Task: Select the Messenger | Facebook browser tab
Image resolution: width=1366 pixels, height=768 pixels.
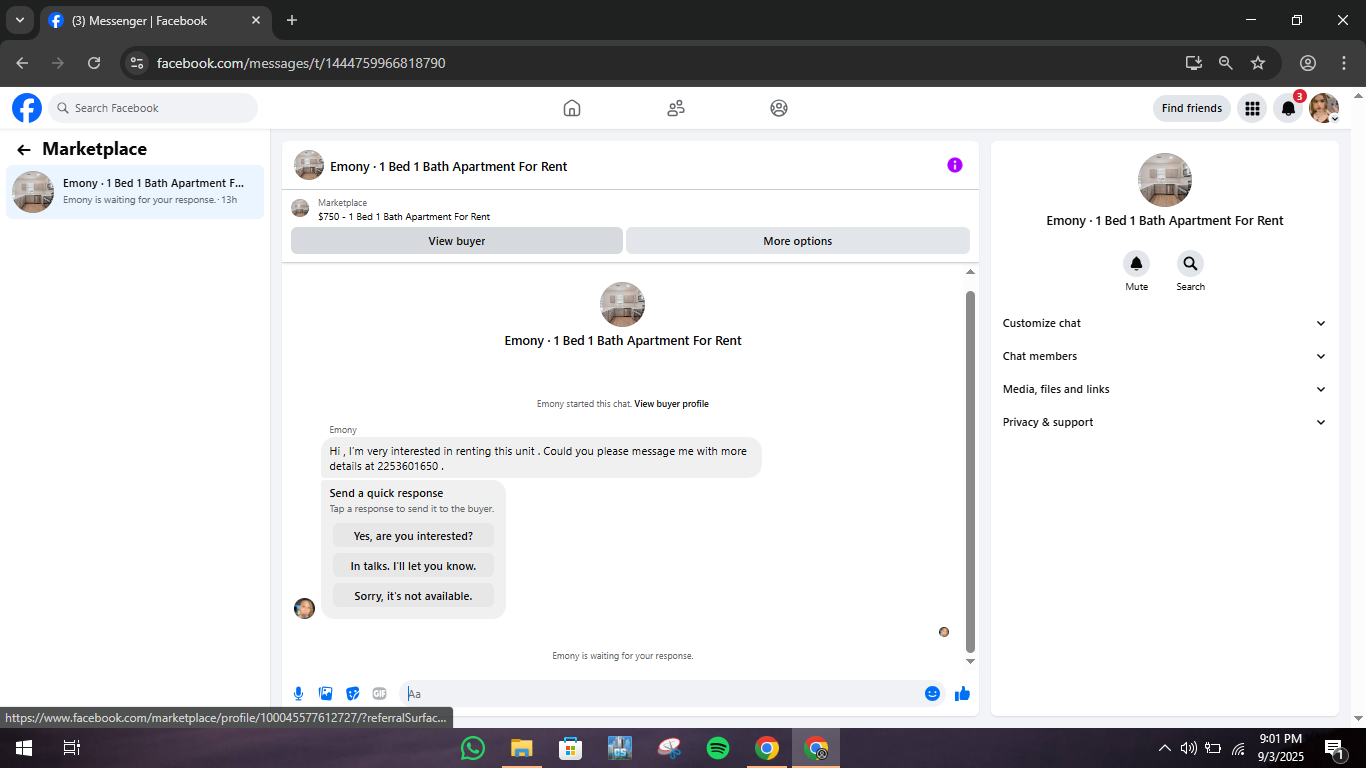Action: [155, 21]
